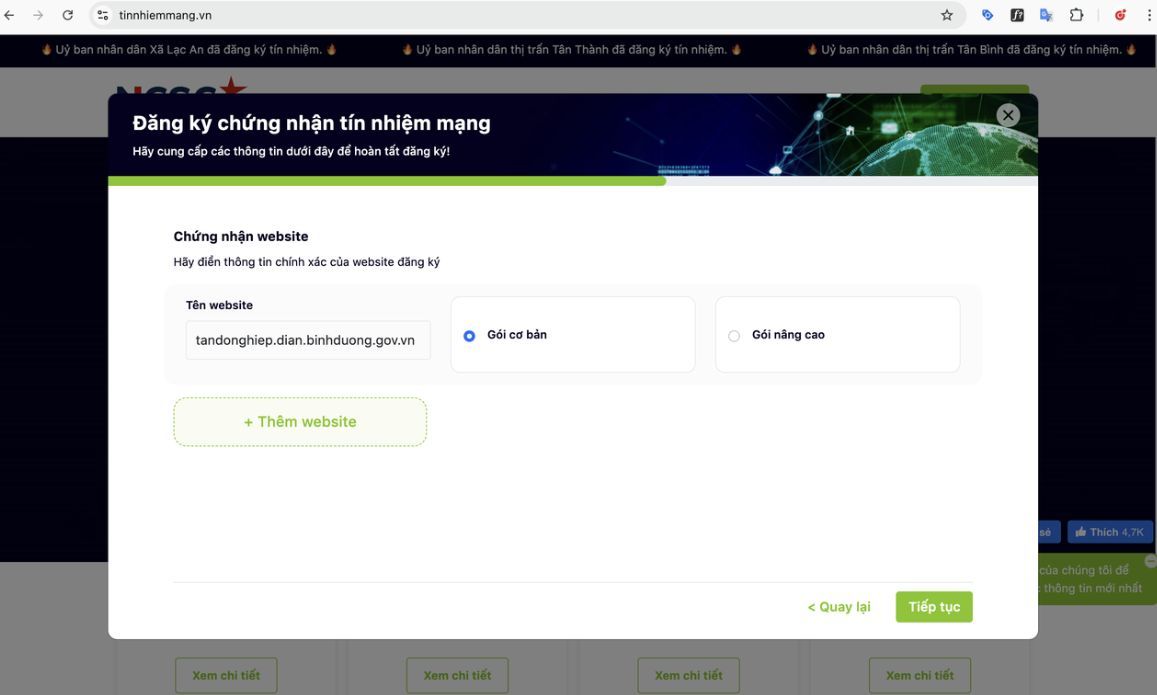Click the + Thêm website button

300,422
